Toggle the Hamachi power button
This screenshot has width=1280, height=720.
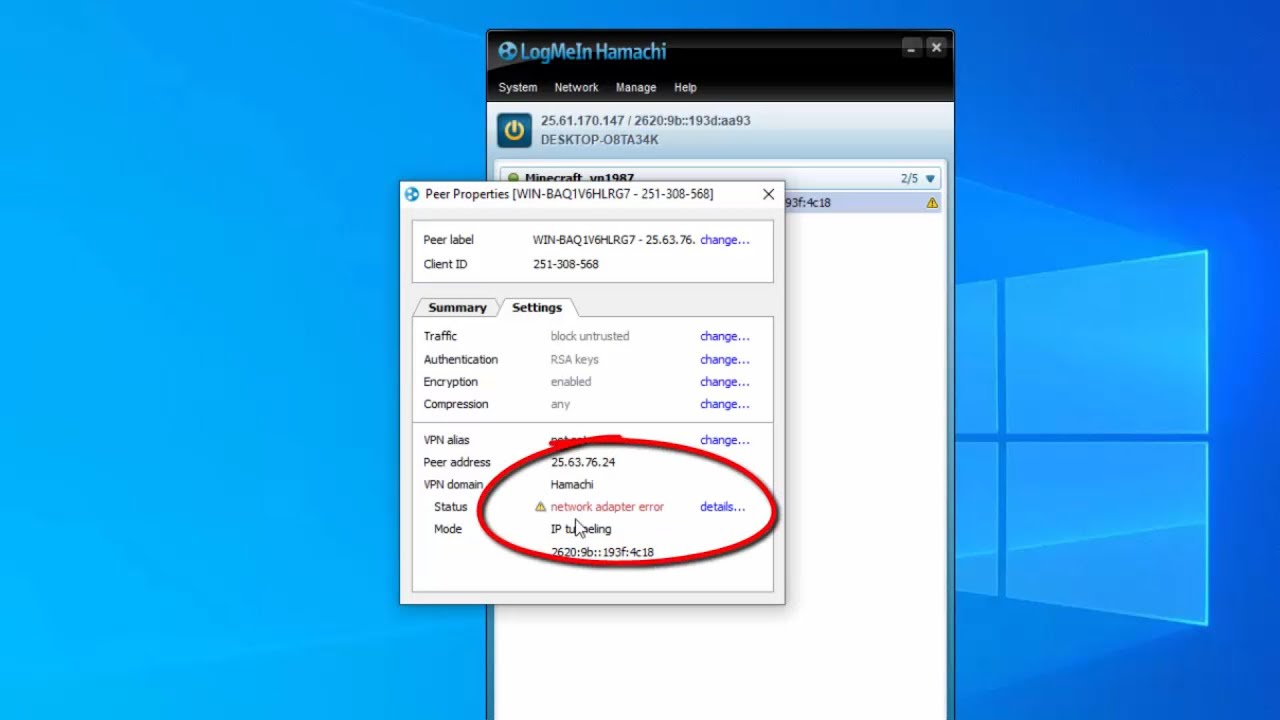(x=514, y=130)
